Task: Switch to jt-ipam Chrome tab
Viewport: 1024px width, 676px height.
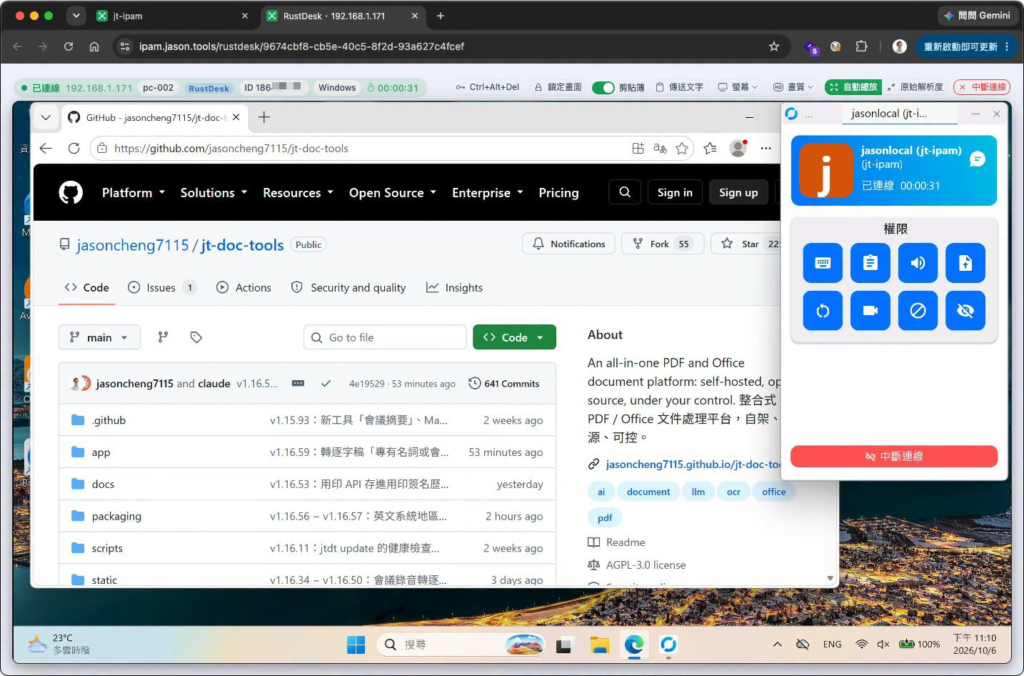Action: pos(172,16)
